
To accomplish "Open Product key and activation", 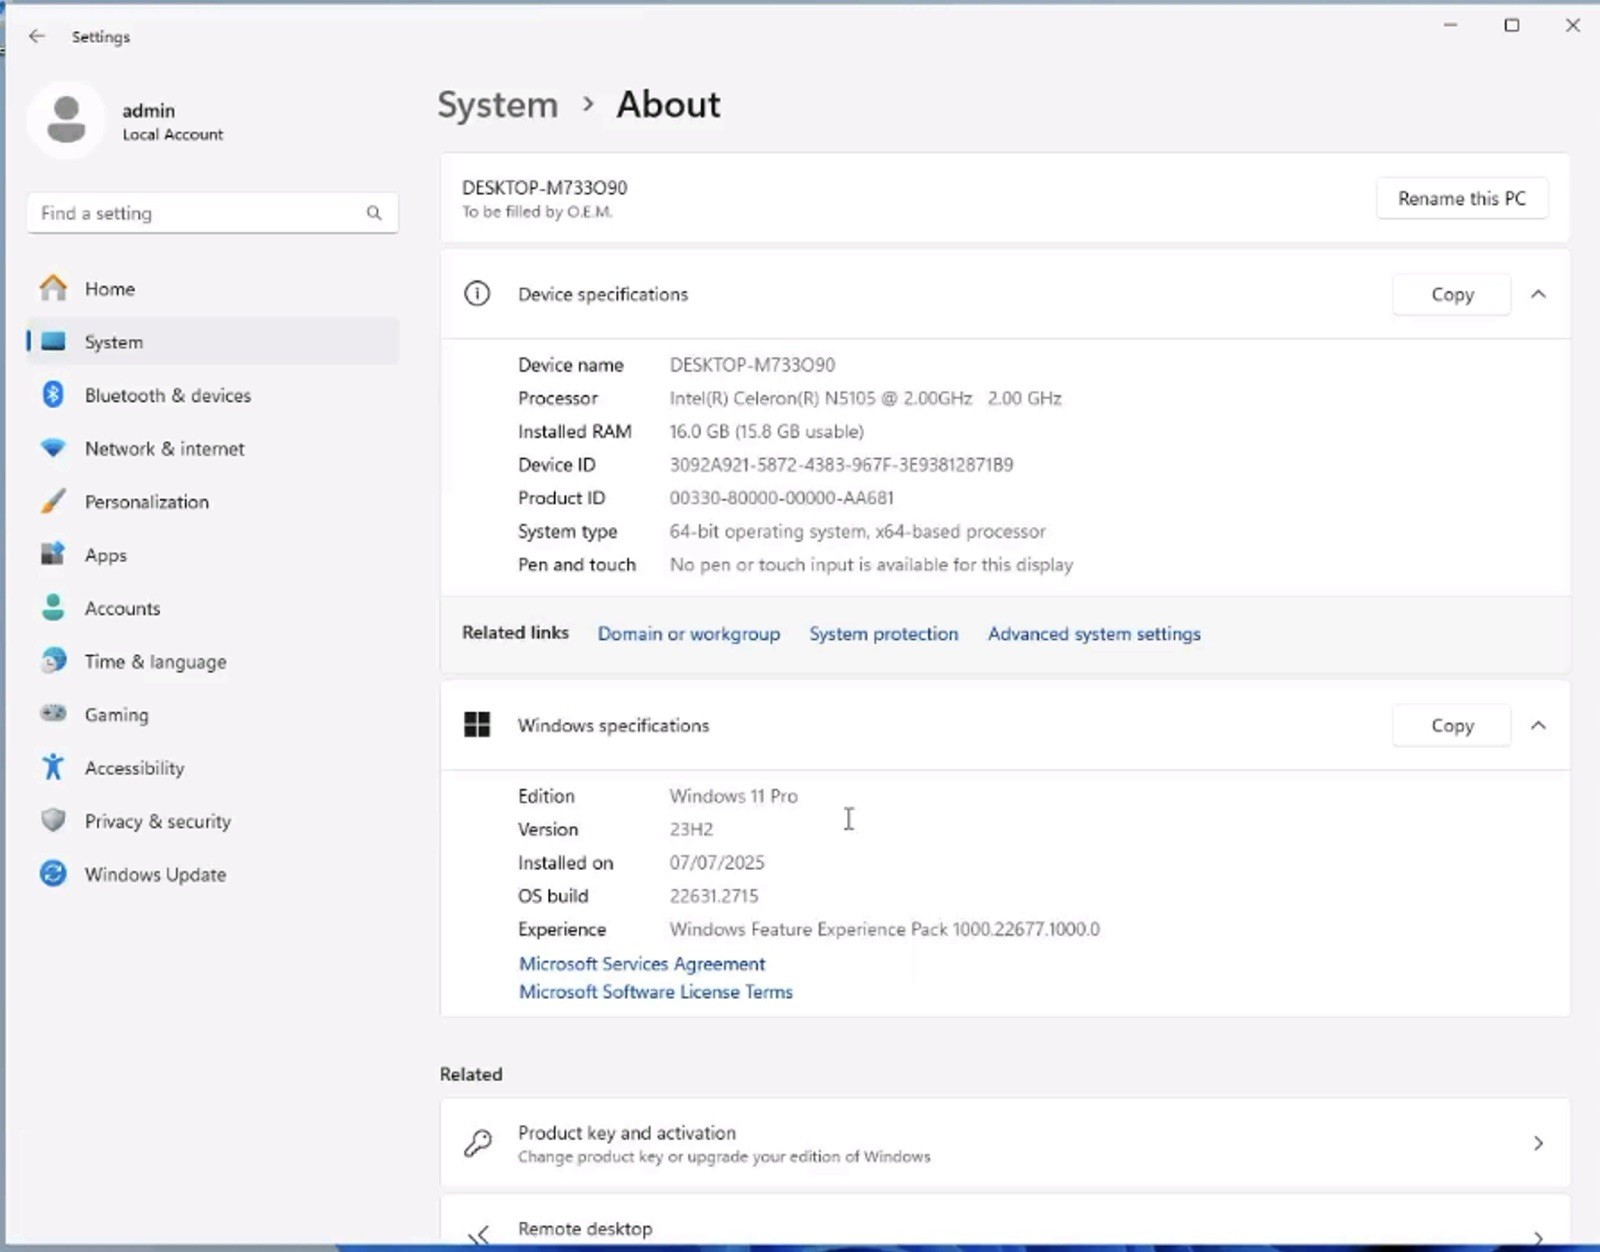I will (x=1005, y=1143).
